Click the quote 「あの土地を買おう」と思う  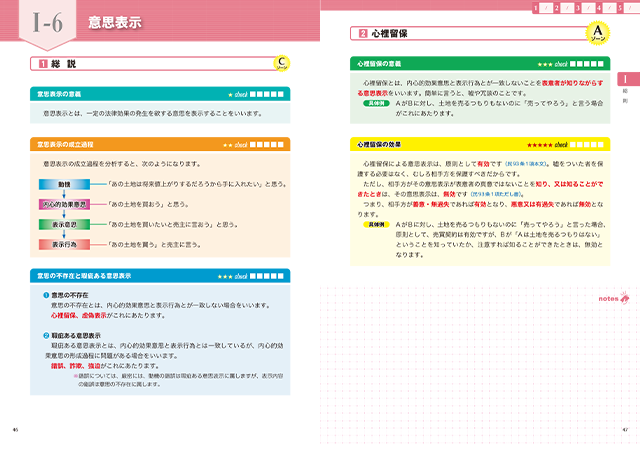tap(148, 204)
